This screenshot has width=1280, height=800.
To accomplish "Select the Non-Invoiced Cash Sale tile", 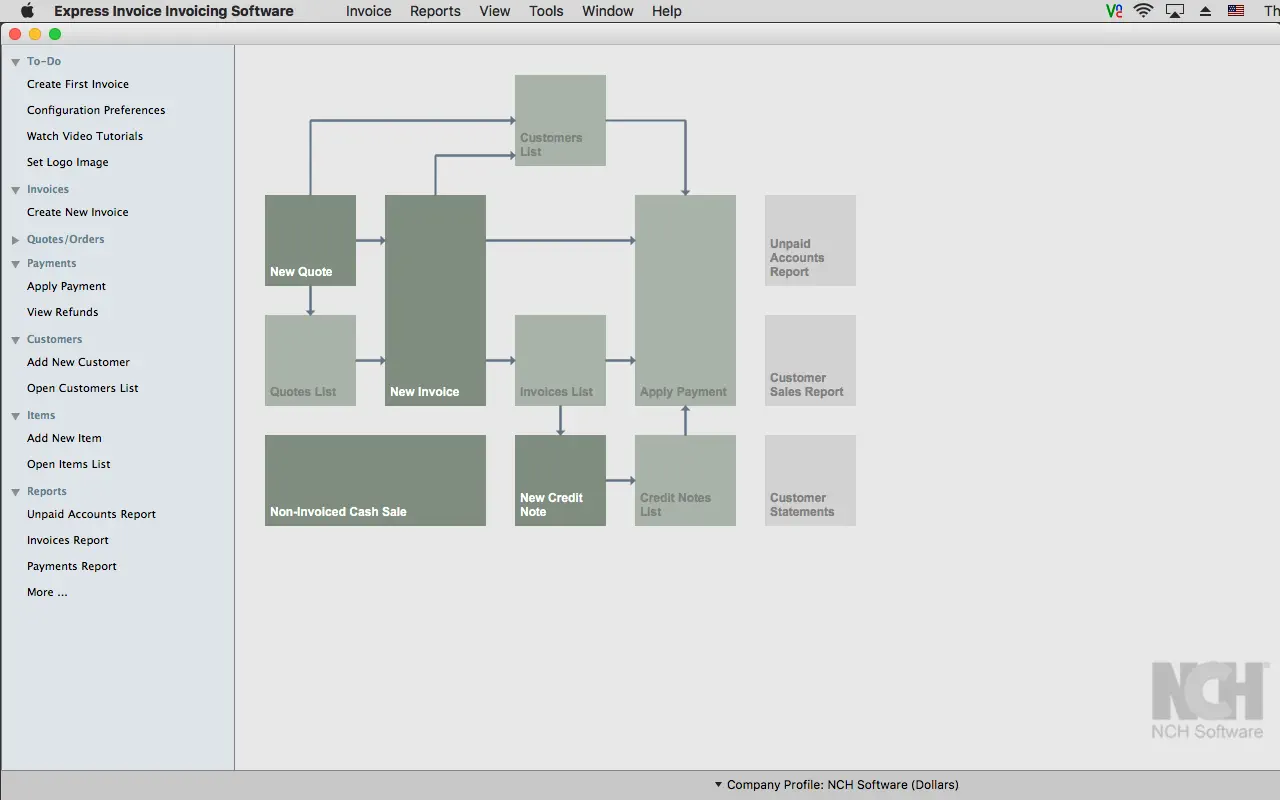I will tap(375, 480).
